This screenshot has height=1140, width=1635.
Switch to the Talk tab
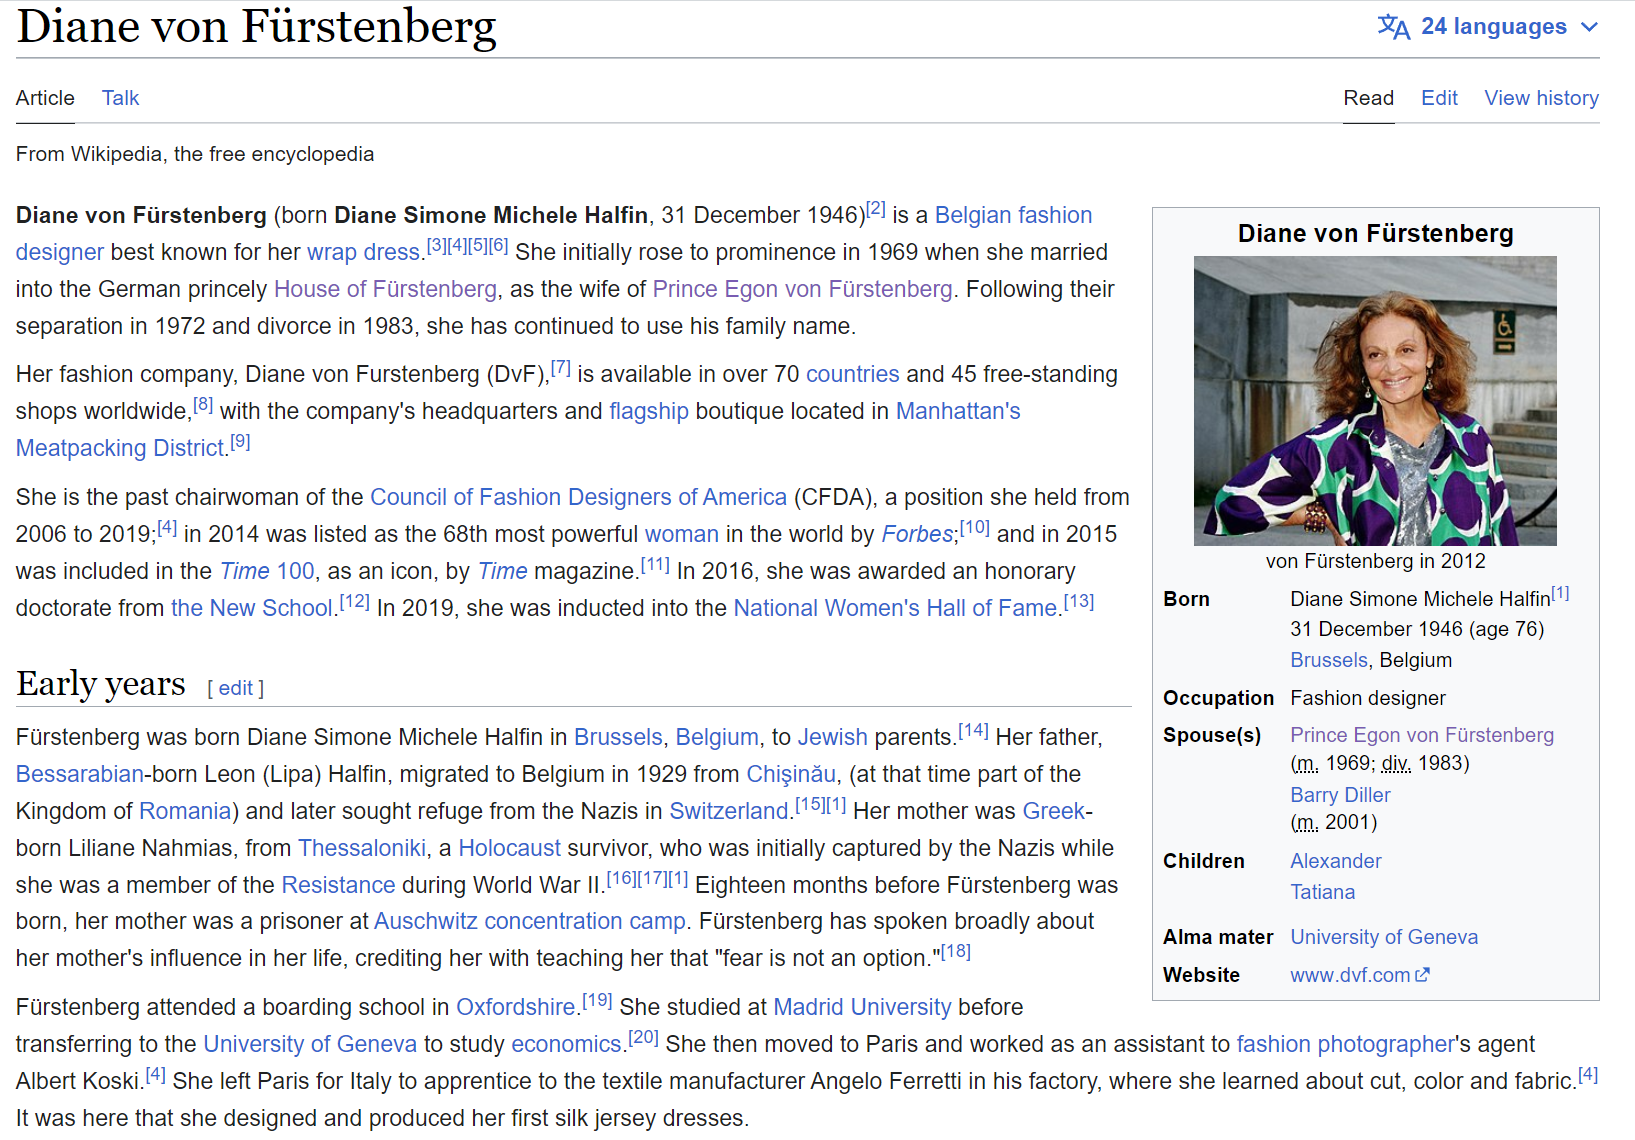click(120, 98)
